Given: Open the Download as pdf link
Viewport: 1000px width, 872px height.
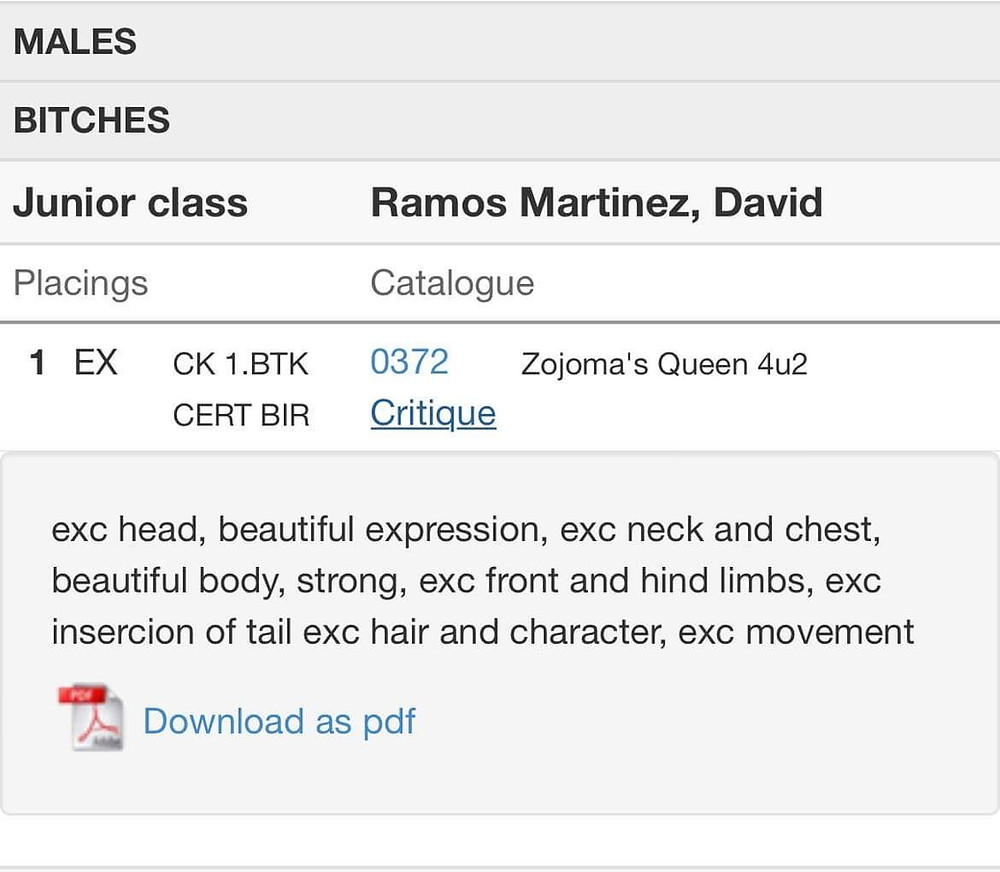Looking at the screenshot, I should click(x=279, y=721).
